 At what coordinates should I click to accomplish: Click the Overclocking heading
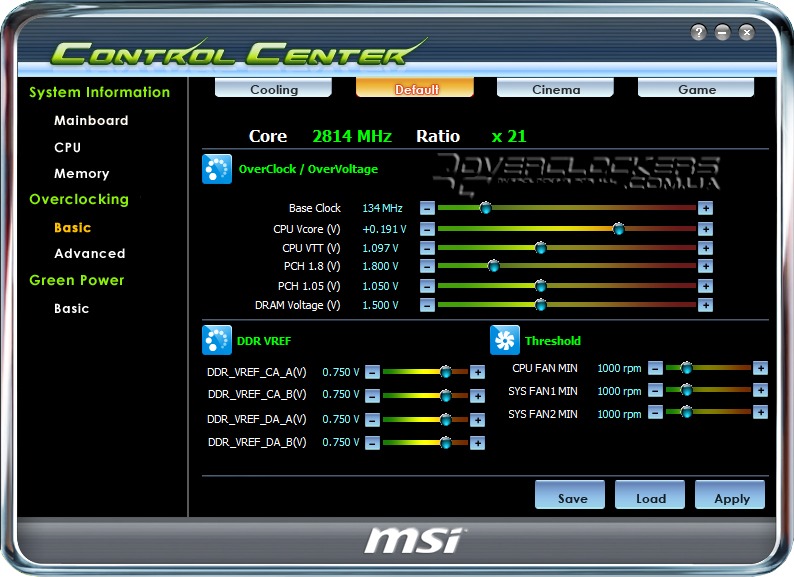pyautogui.click(x=79, y=200)
